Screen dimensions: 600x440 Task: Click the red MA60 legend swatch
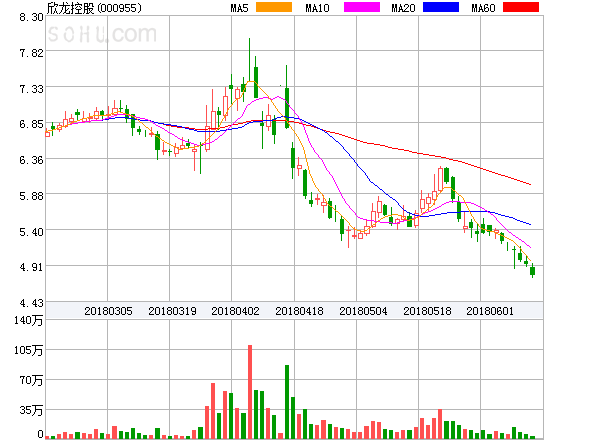pyautogui.click(x=521, y=7)
